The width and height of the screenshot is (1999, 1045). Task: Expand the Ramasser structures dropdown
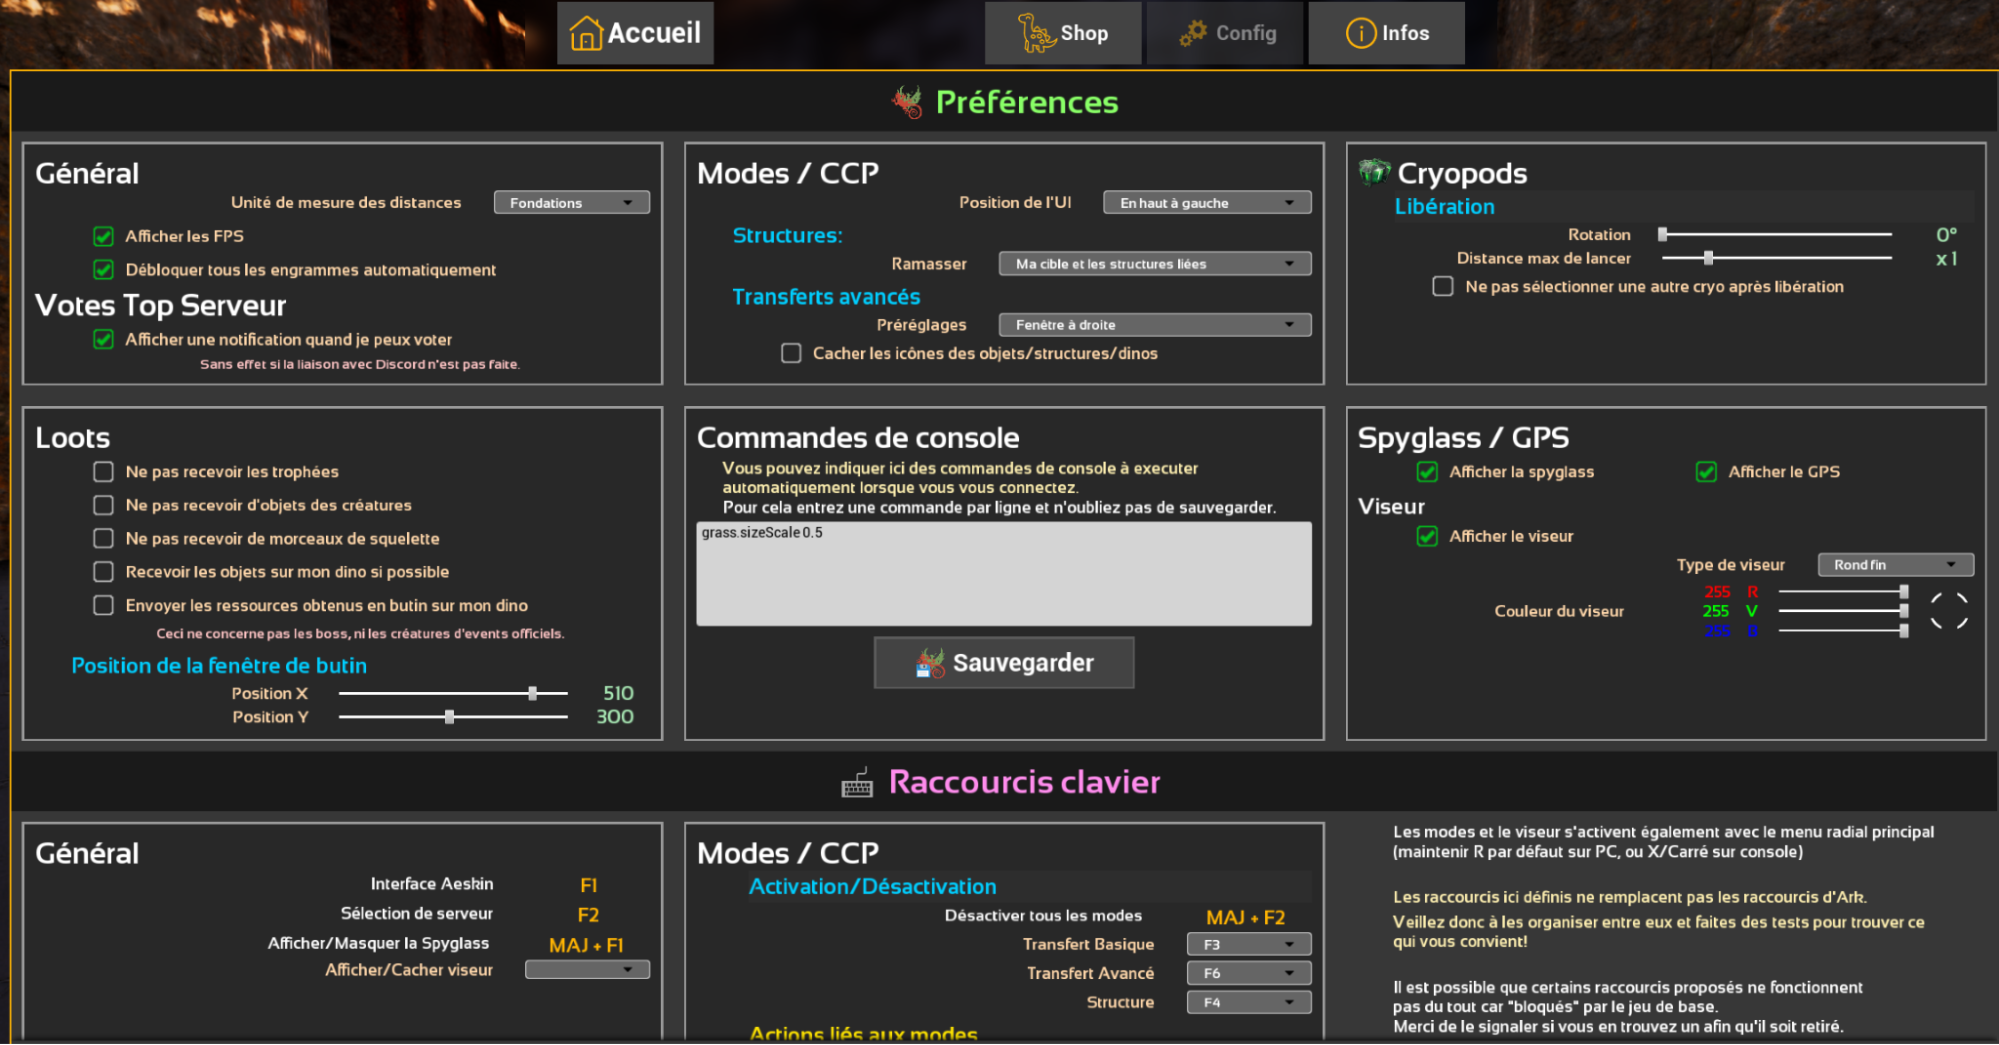(x=1155, y=263)
